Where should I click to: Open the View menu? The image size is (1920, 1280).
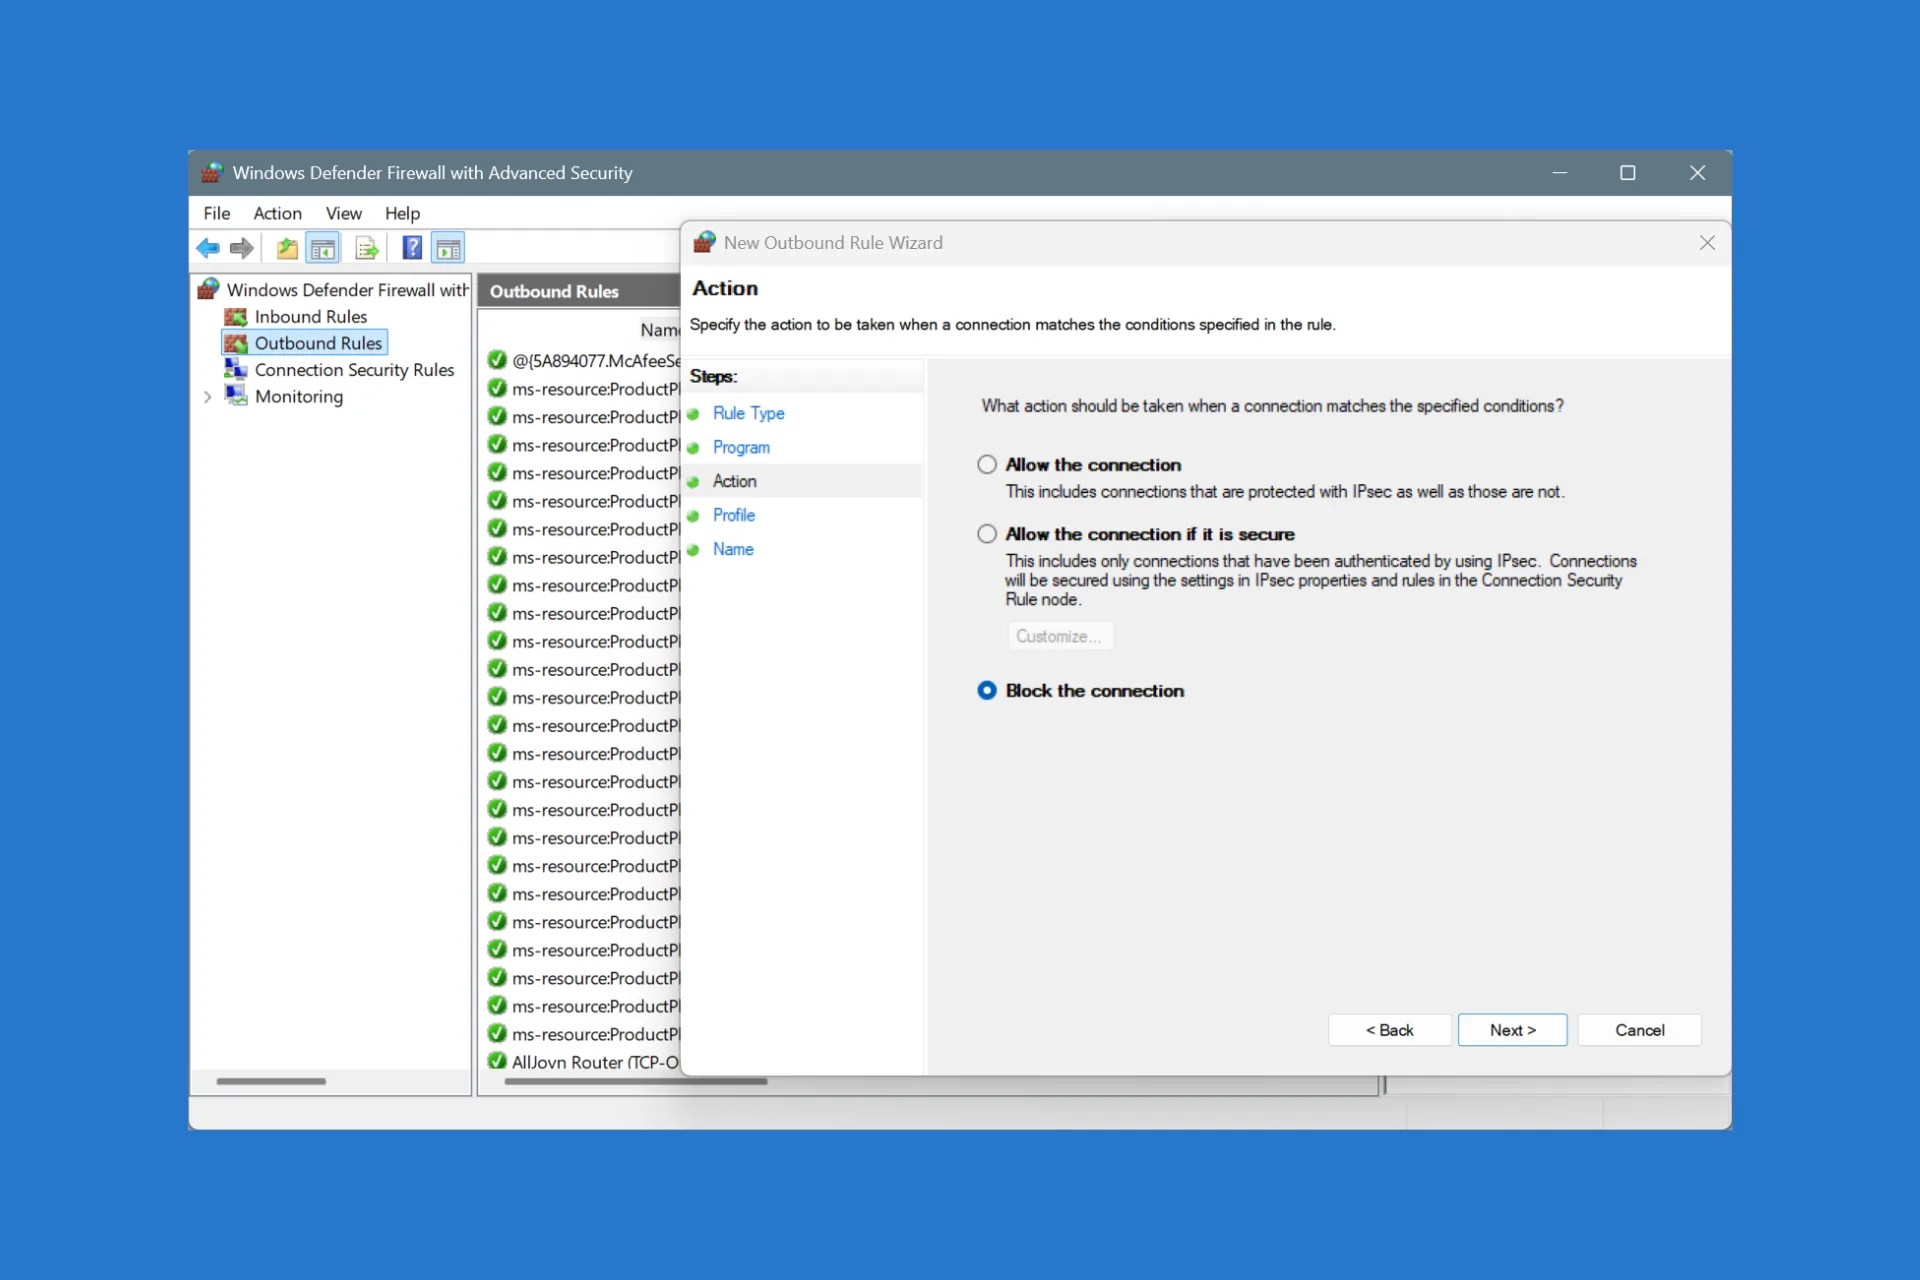click(x=343, y=213)
